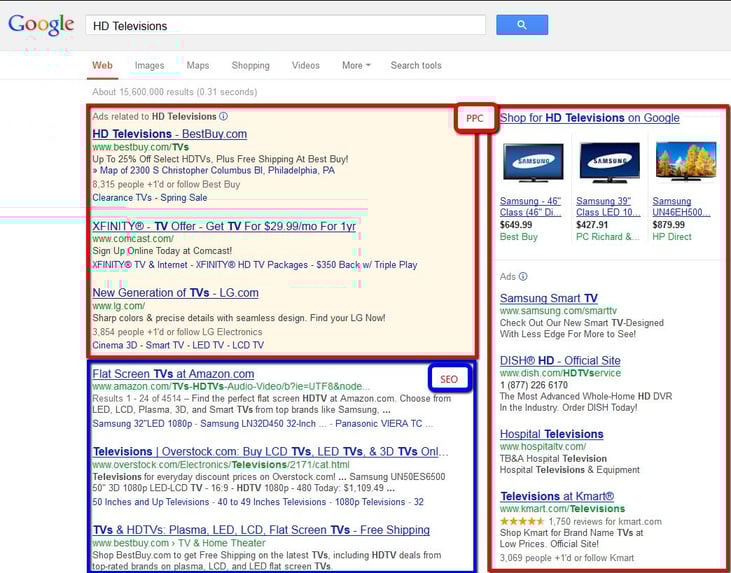This screenshot has height=573, width=731.
Task: Open the Spring Sale sitelink
Action: (184, 198)
